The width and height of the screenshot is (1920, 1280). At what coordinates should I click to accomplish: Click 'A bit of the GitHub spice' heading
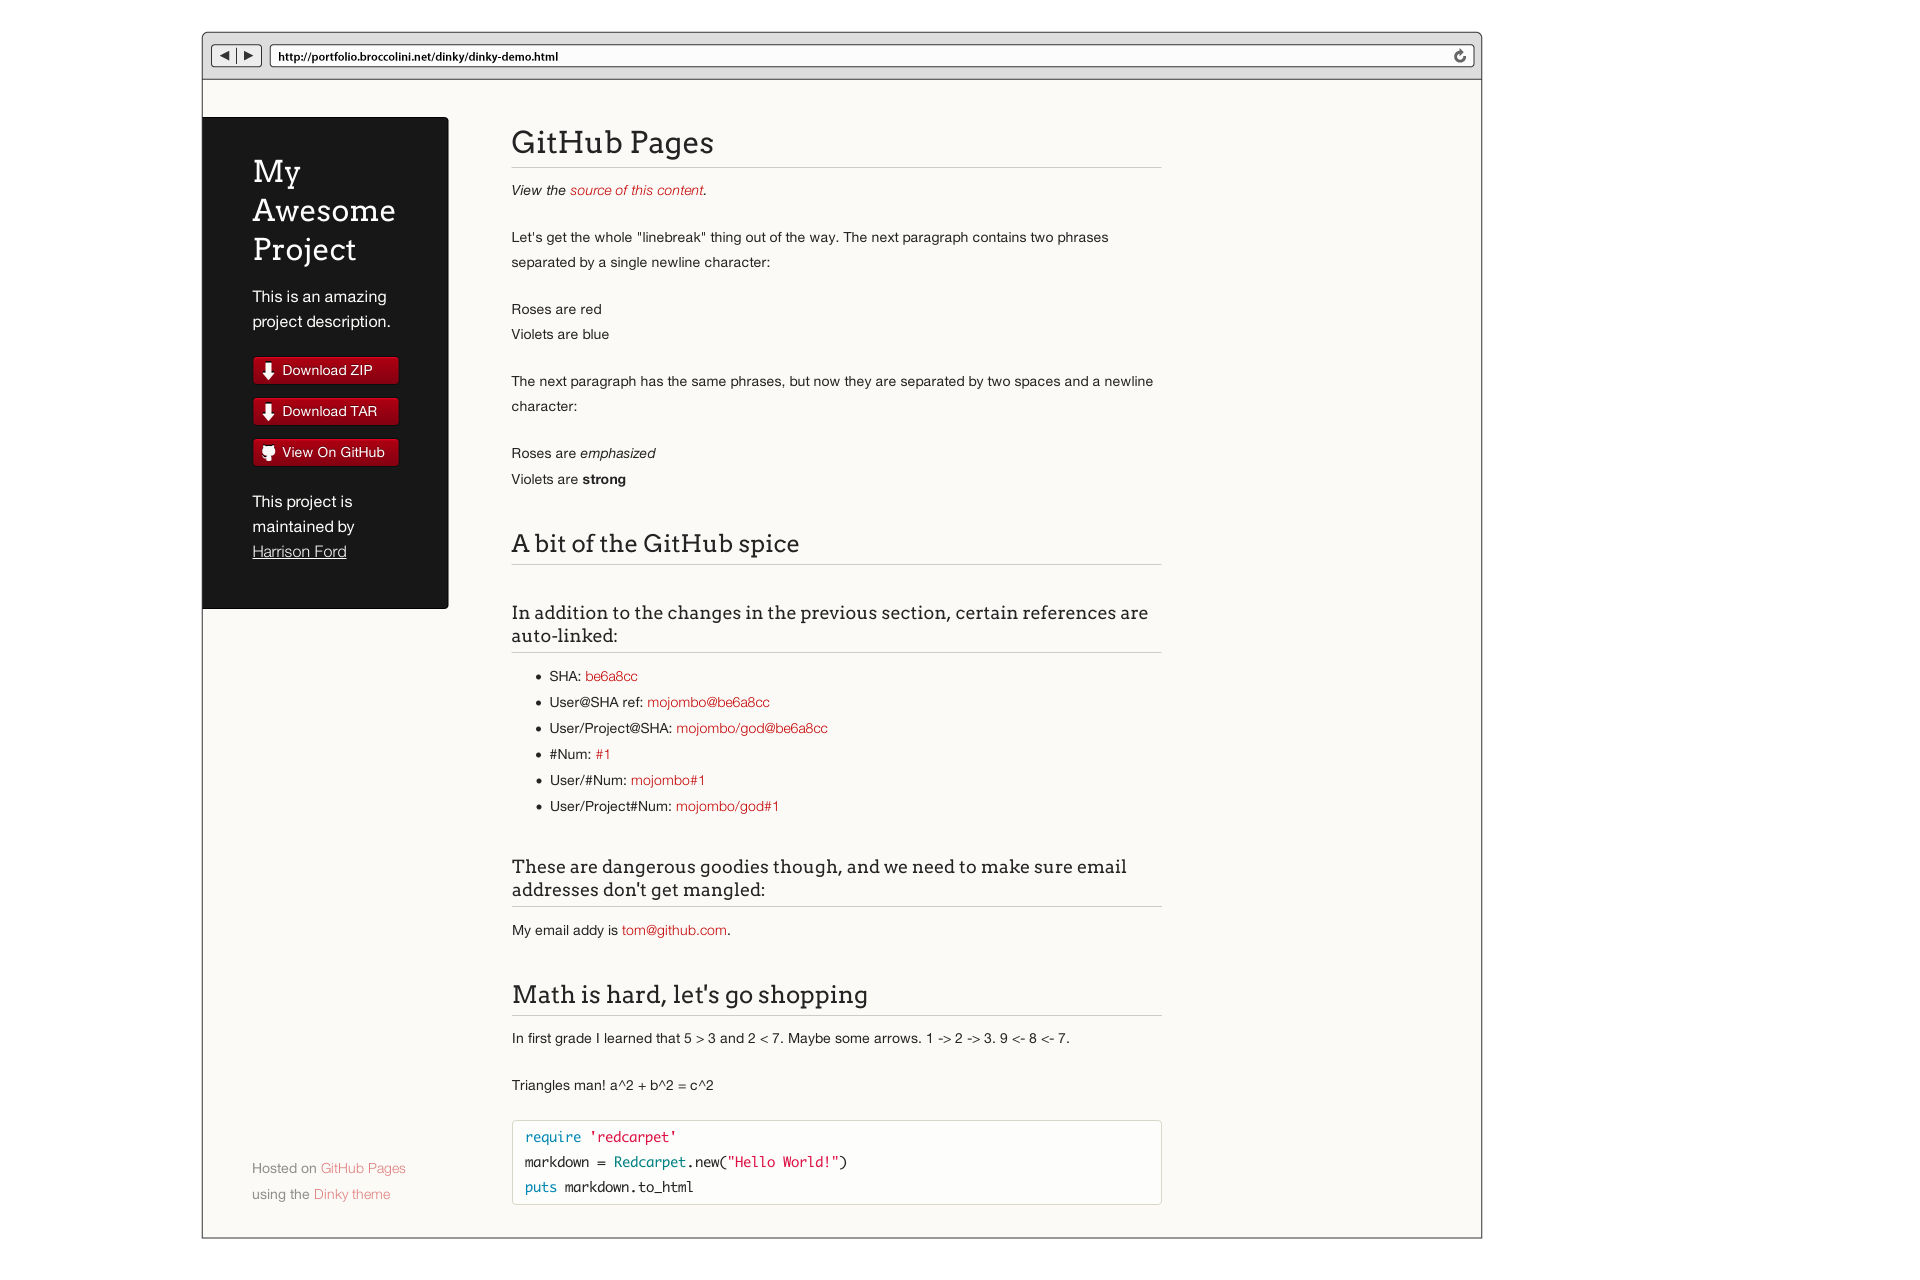tap(655, 544)
